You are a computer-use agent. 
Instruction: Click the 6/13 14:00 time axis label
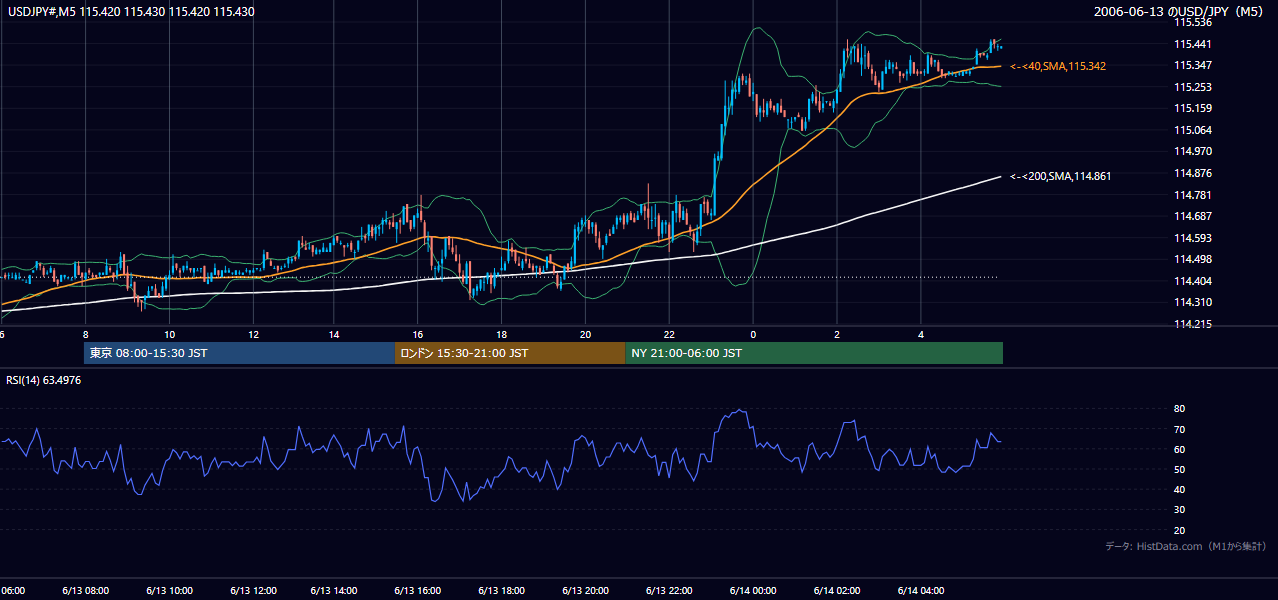pyautogui.click(x=336, y=590)
